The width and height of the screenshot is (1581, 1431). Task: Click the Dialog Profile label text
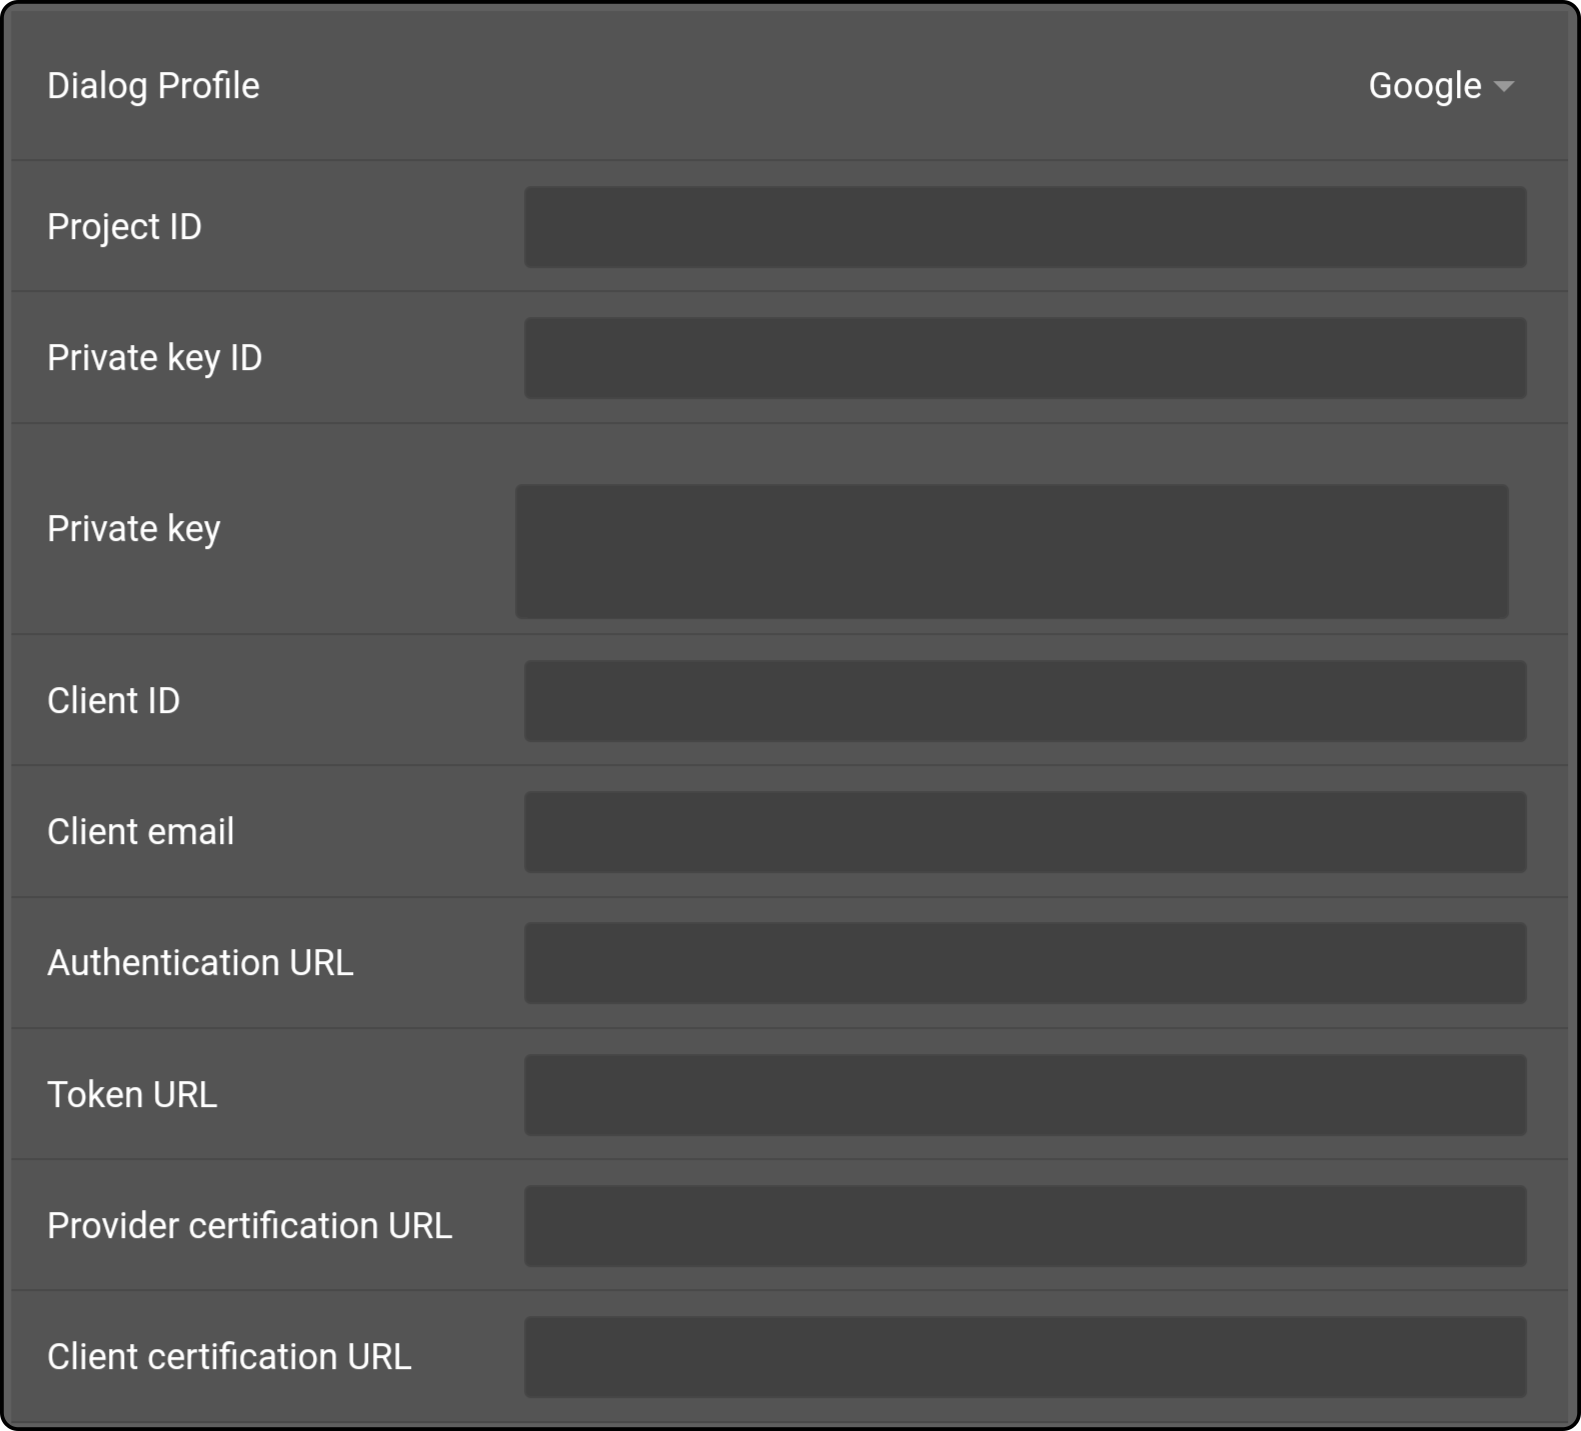tap(153, 86)
